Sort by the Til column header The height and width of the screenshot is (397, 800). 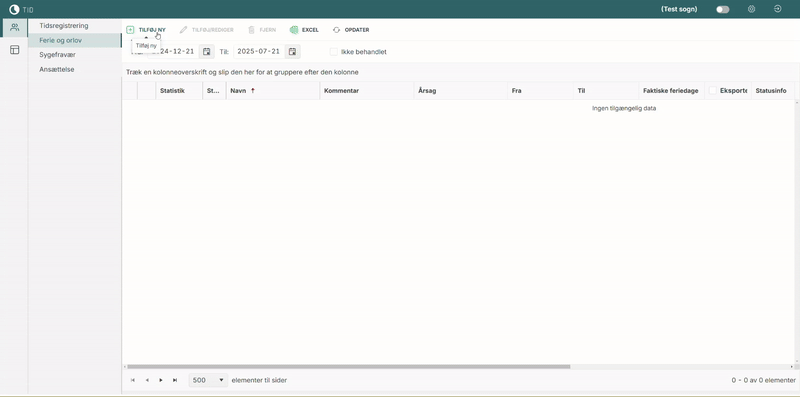click(606, 90)
